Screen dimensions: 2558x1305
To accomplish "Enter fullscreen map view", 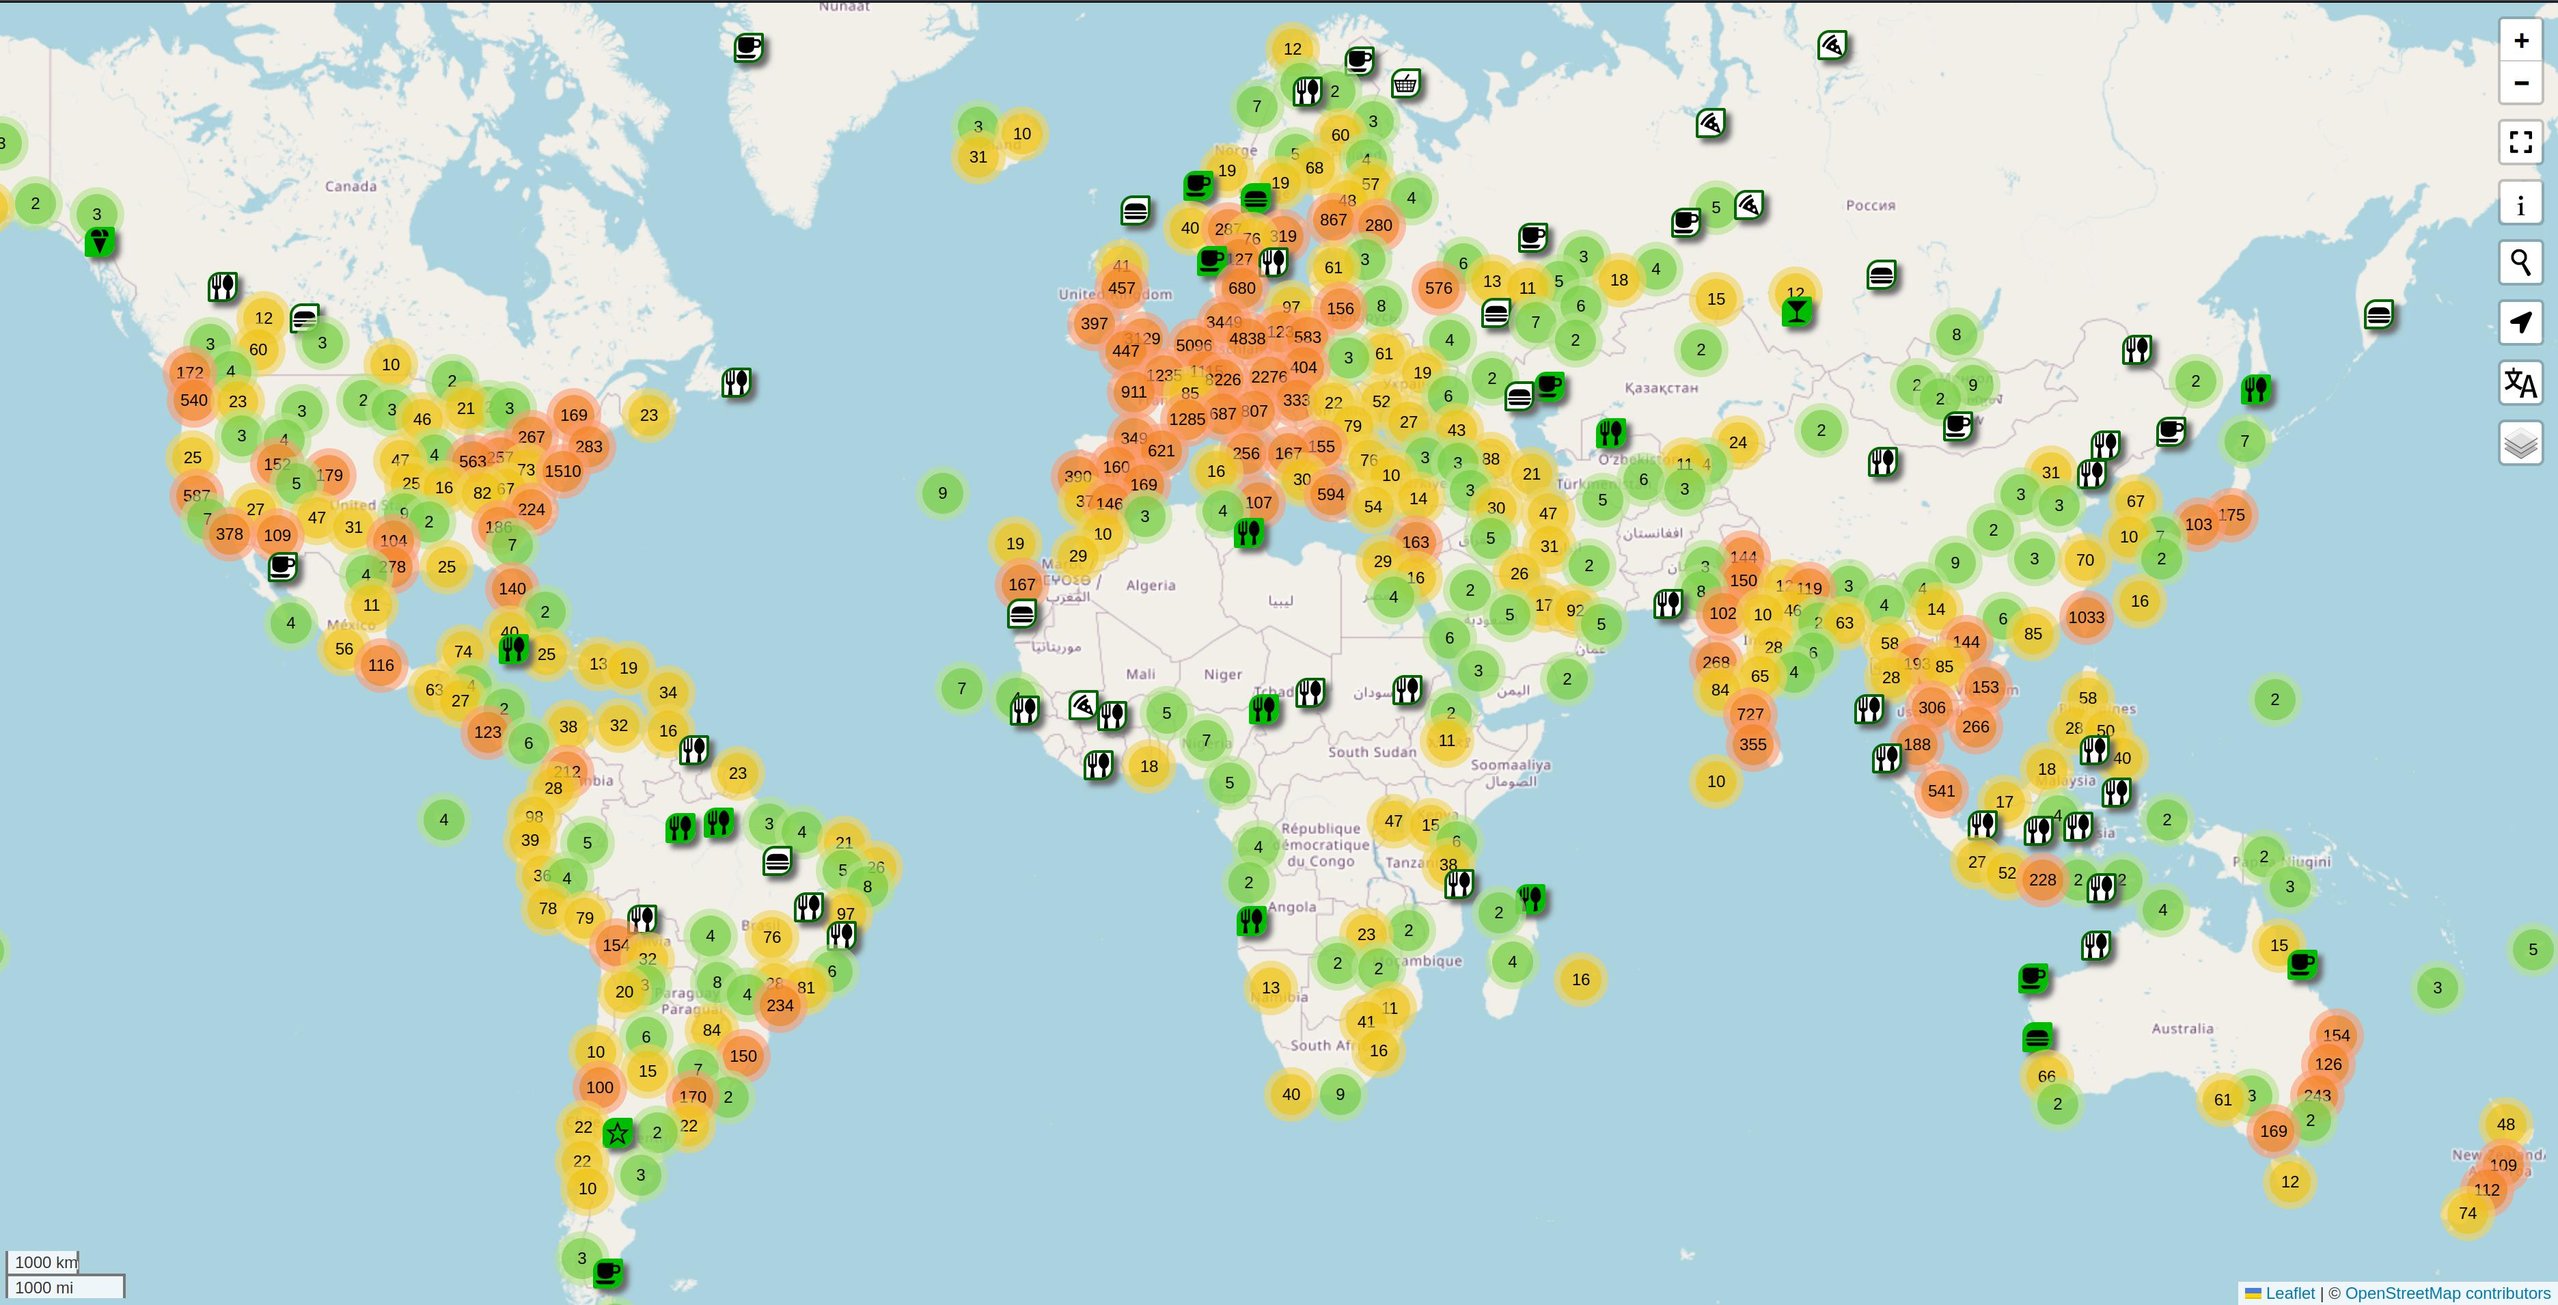I will pos(2520,142).
